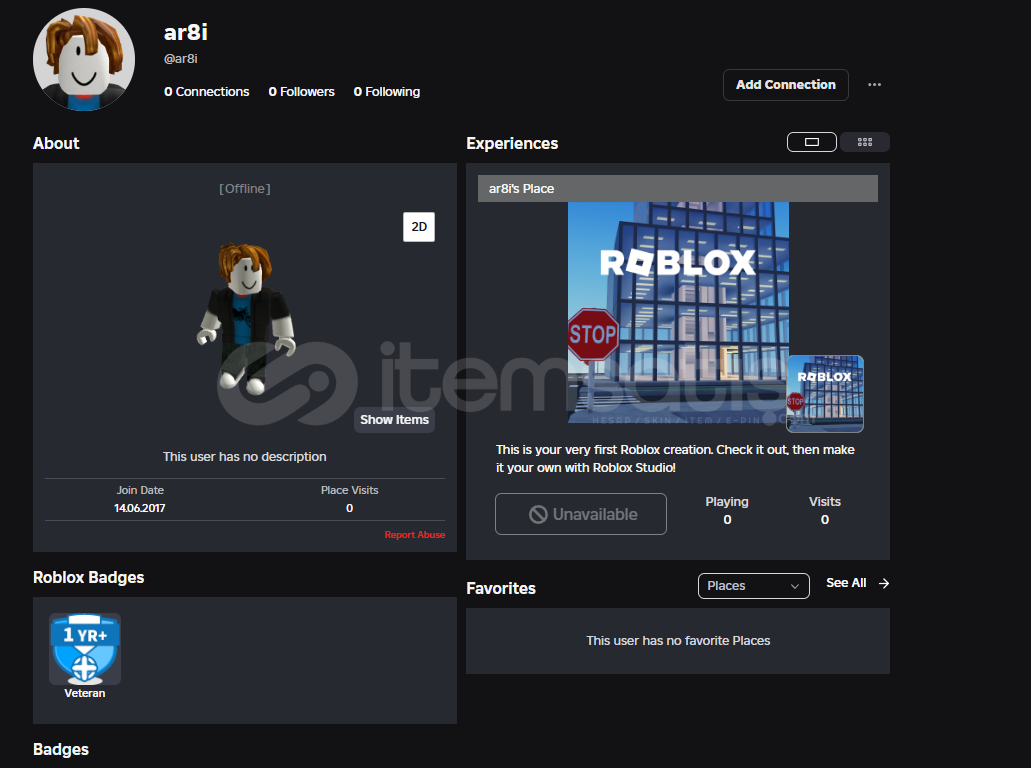This screenshot has width=1031, height=768.
Task: Click the Add Connection button
Action: (x=786, y=85)
